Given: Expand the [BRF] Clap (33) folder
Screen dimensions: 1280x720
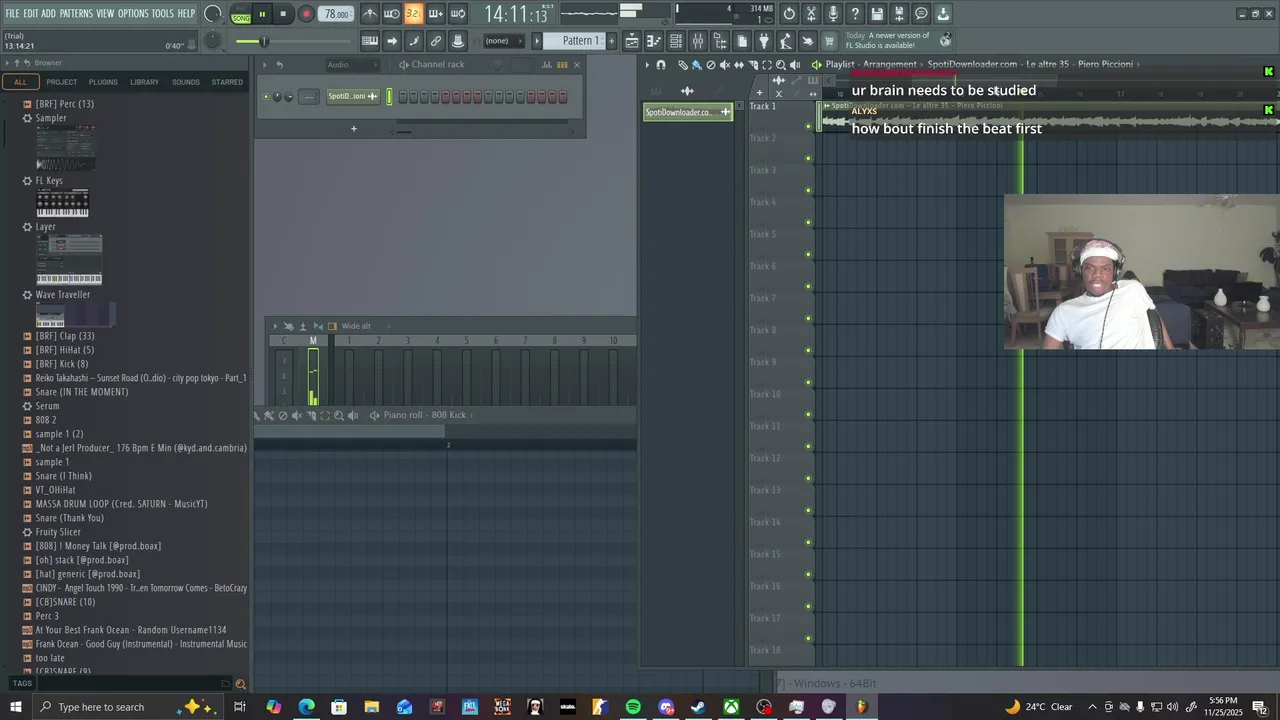Looking at the screenshot, I should (x=65, y=336).
